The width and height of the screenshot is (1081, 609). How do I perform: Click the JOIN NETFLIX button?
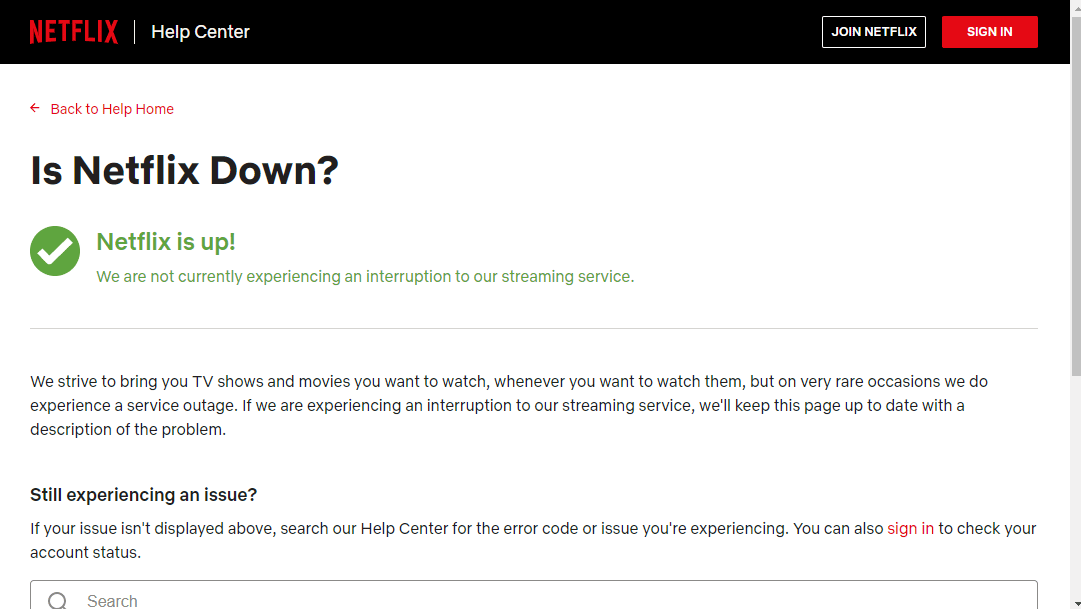click(873, 32)
